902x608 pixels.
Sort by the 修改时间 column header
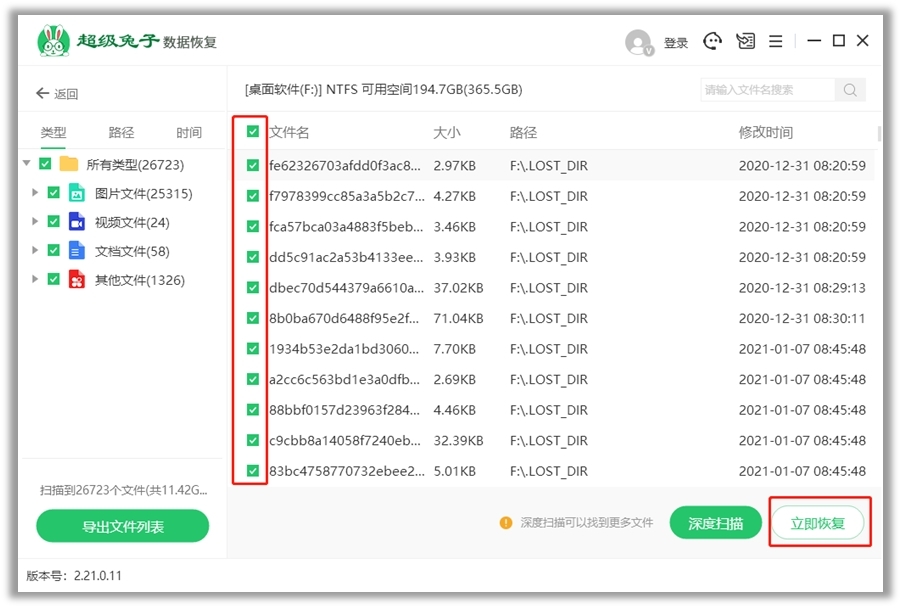(766, 133)
